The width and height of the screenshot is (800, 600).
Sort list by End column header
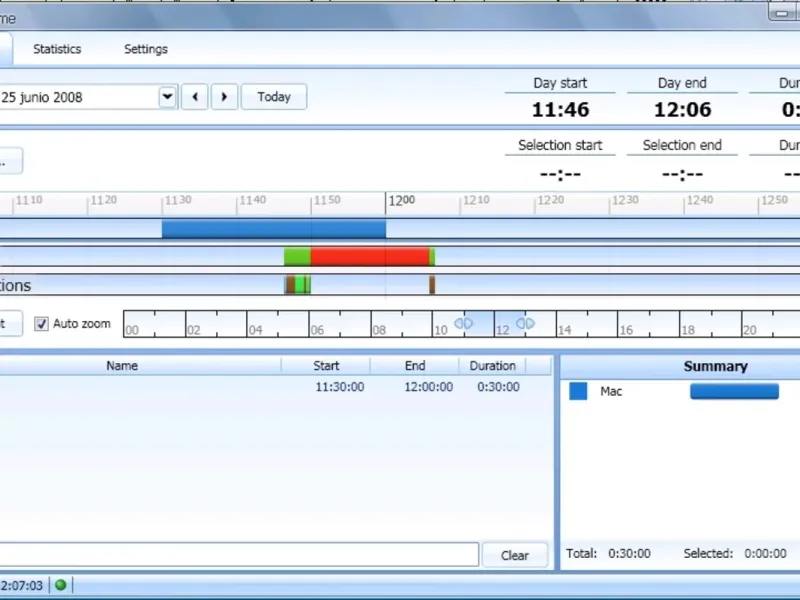coord(415,365)
